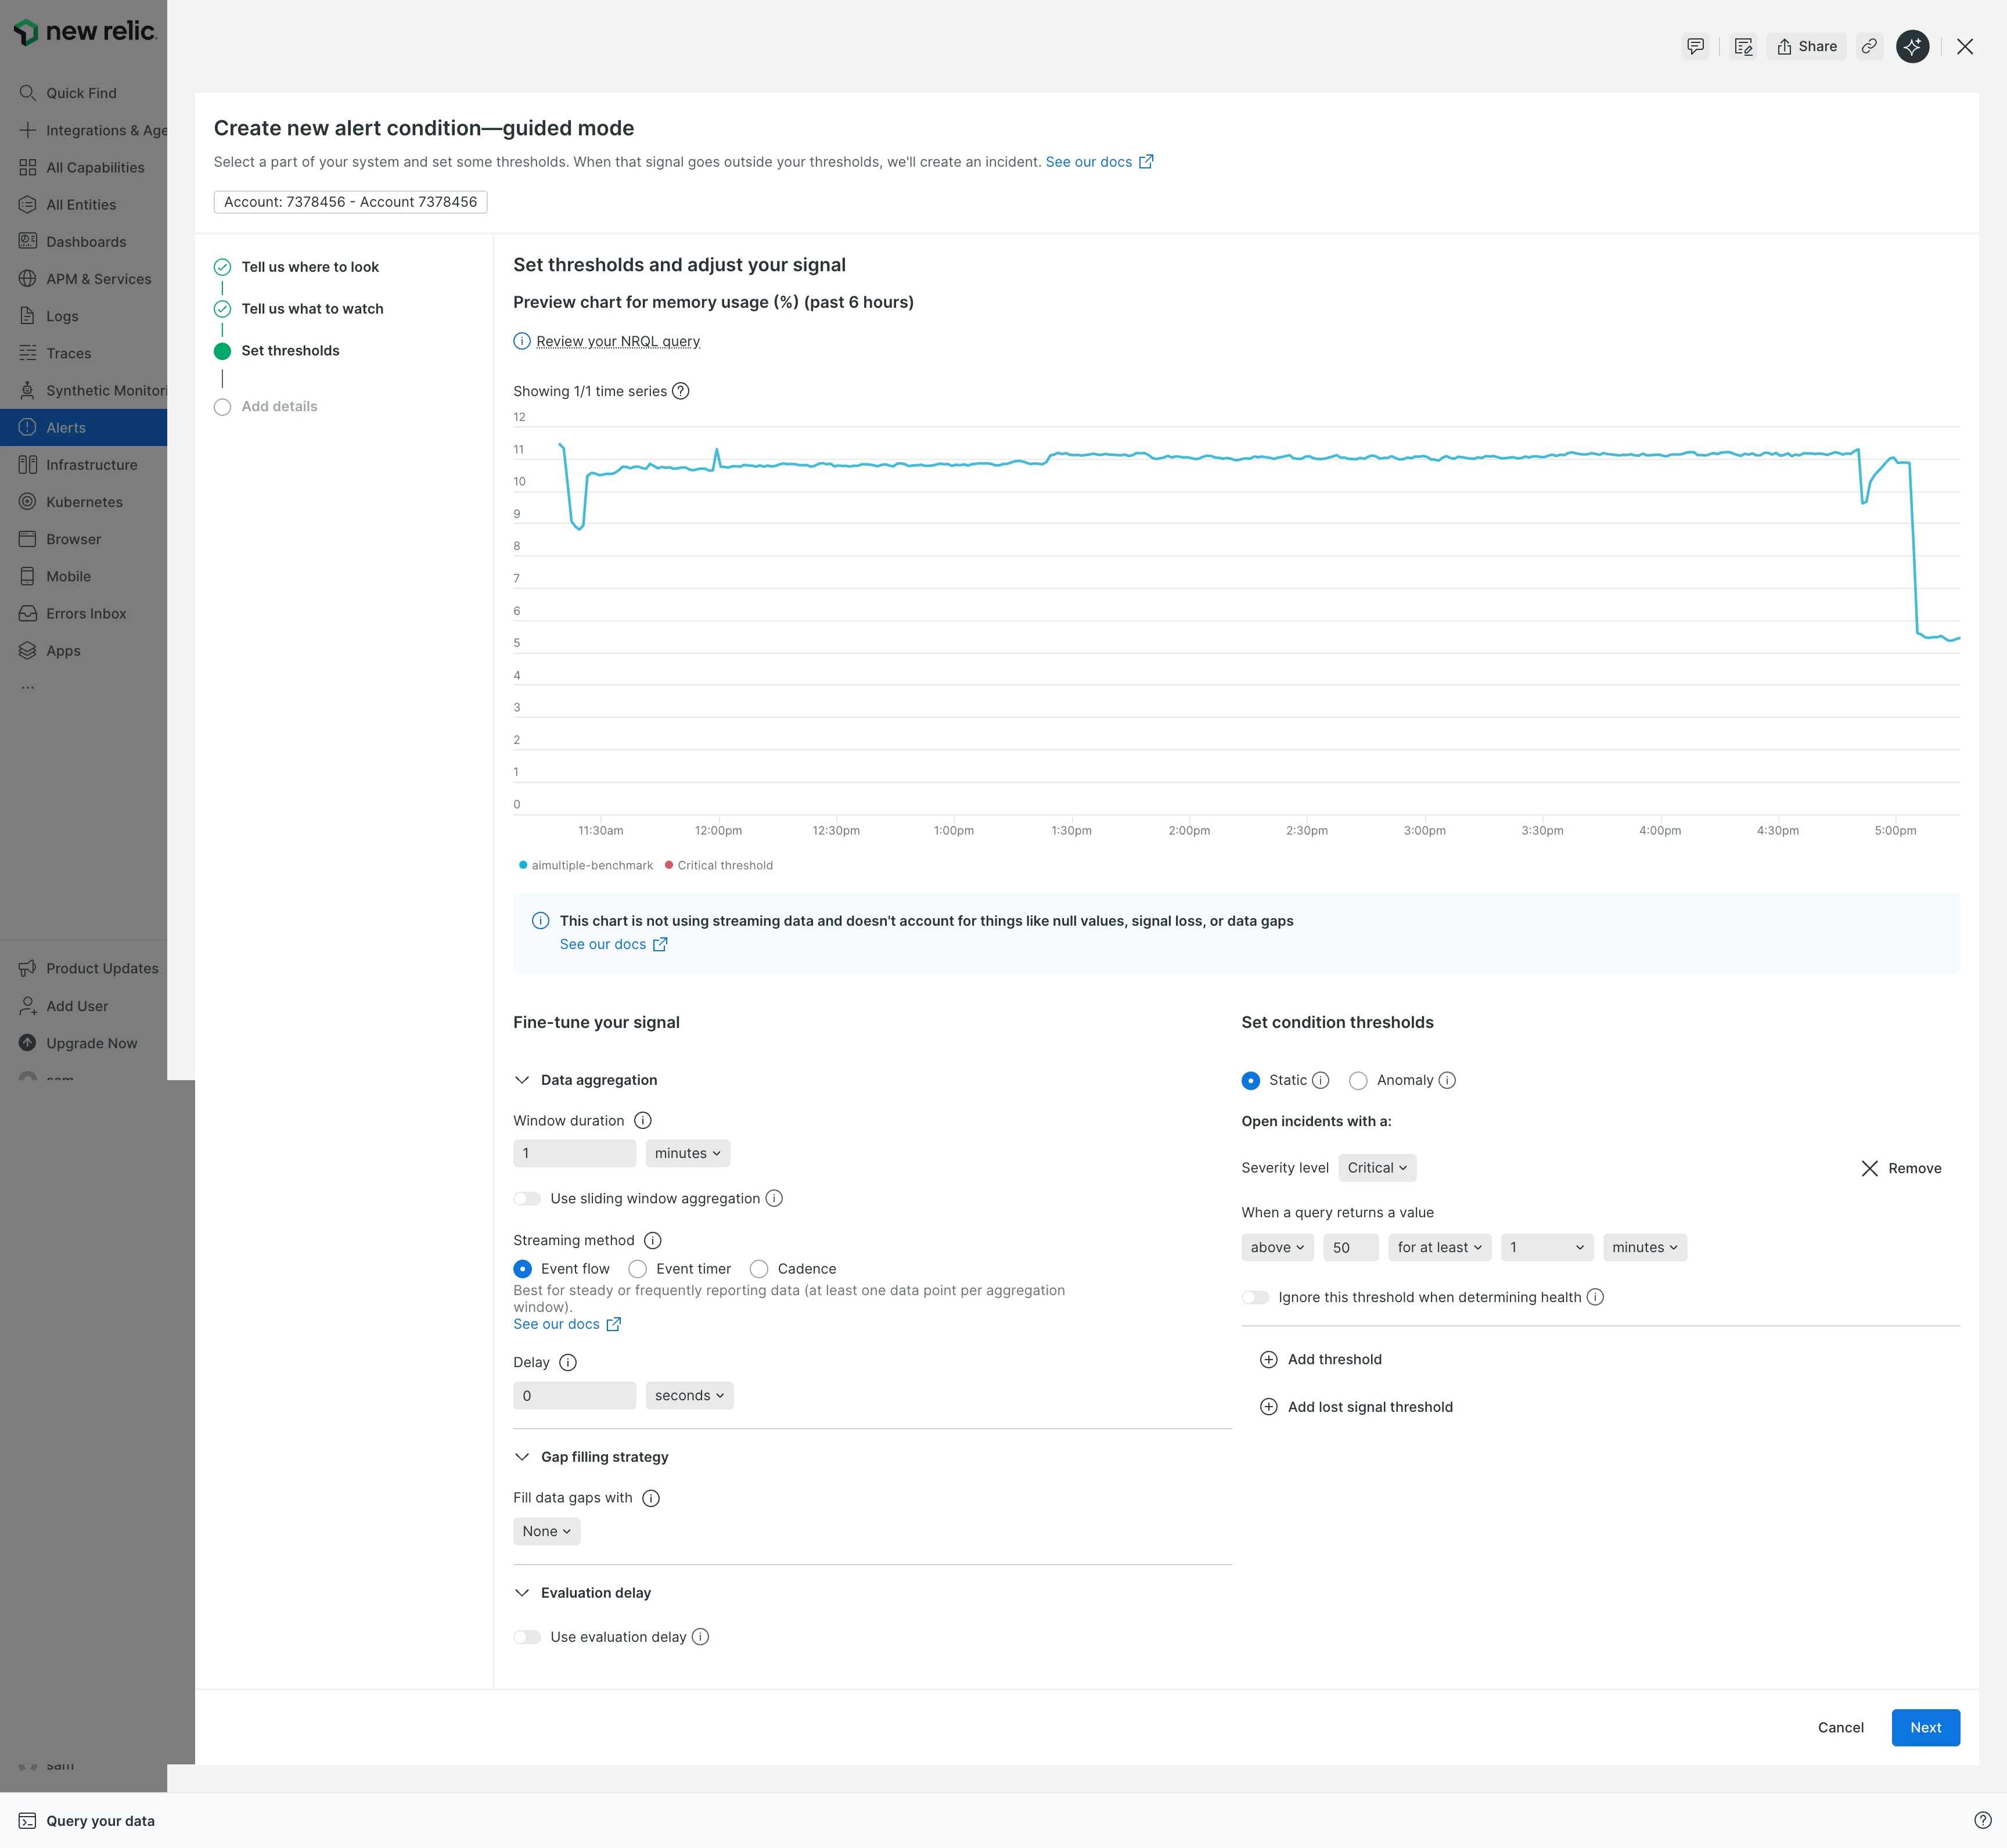This screenshot has height=1848, width=2007.
Task: Click the Apps stack icon in sidebar
Action: pos(28,650)
